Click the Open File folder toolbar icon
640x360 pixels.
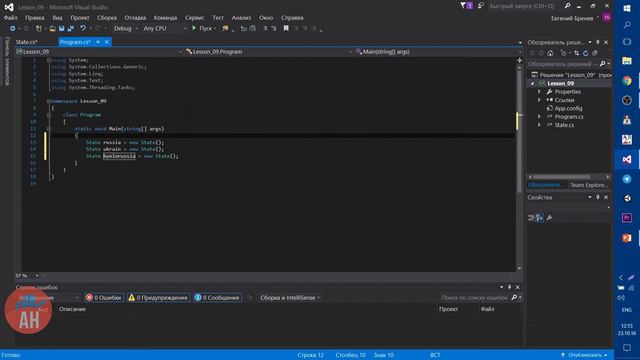point(52,29)
